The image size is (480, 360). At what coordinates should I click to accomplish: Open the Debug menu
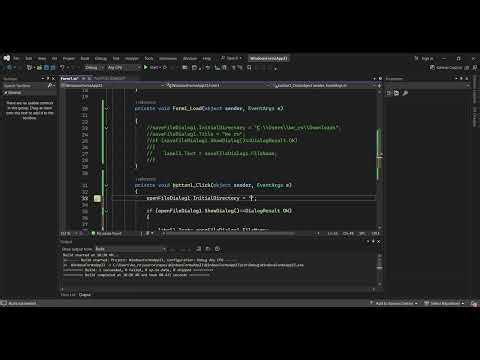[x=101, y=58]
